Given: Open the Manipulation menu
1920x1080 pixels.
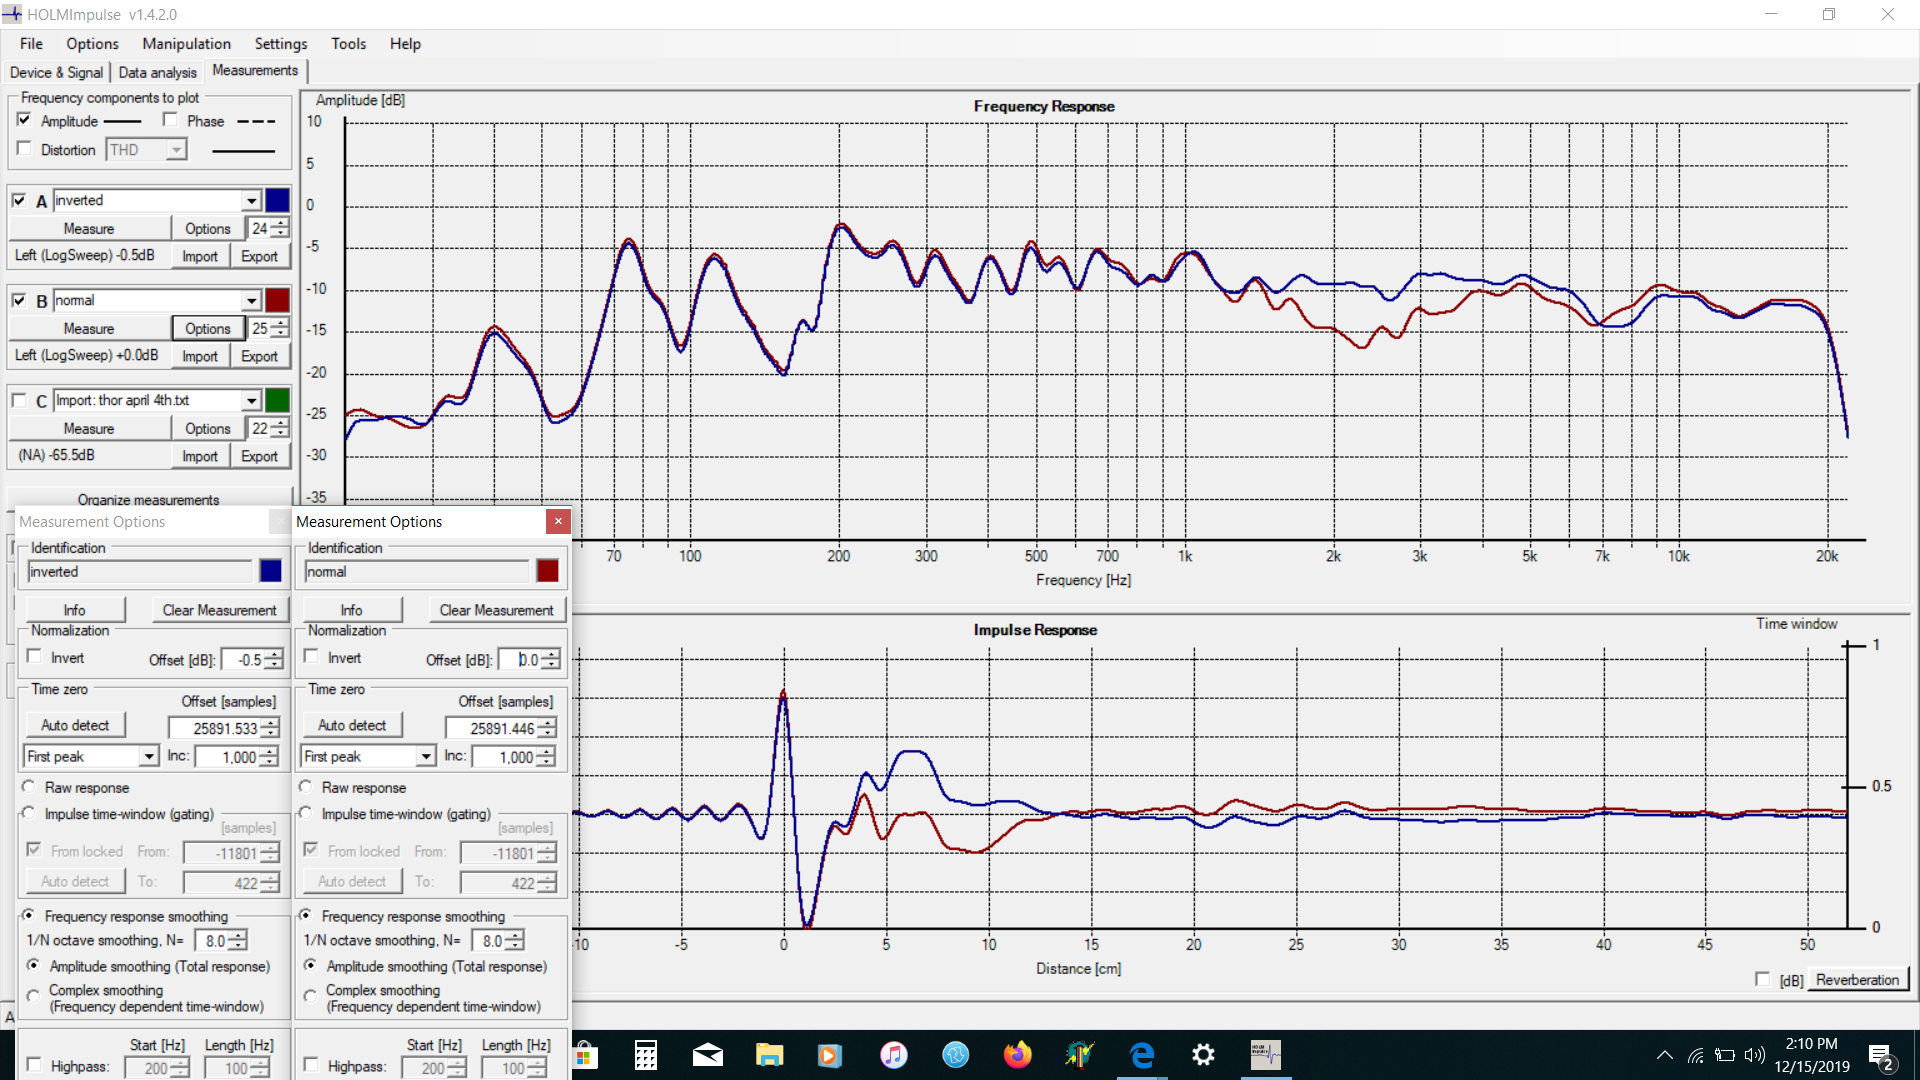Looking at the screenshot, I should pos(186,44).
